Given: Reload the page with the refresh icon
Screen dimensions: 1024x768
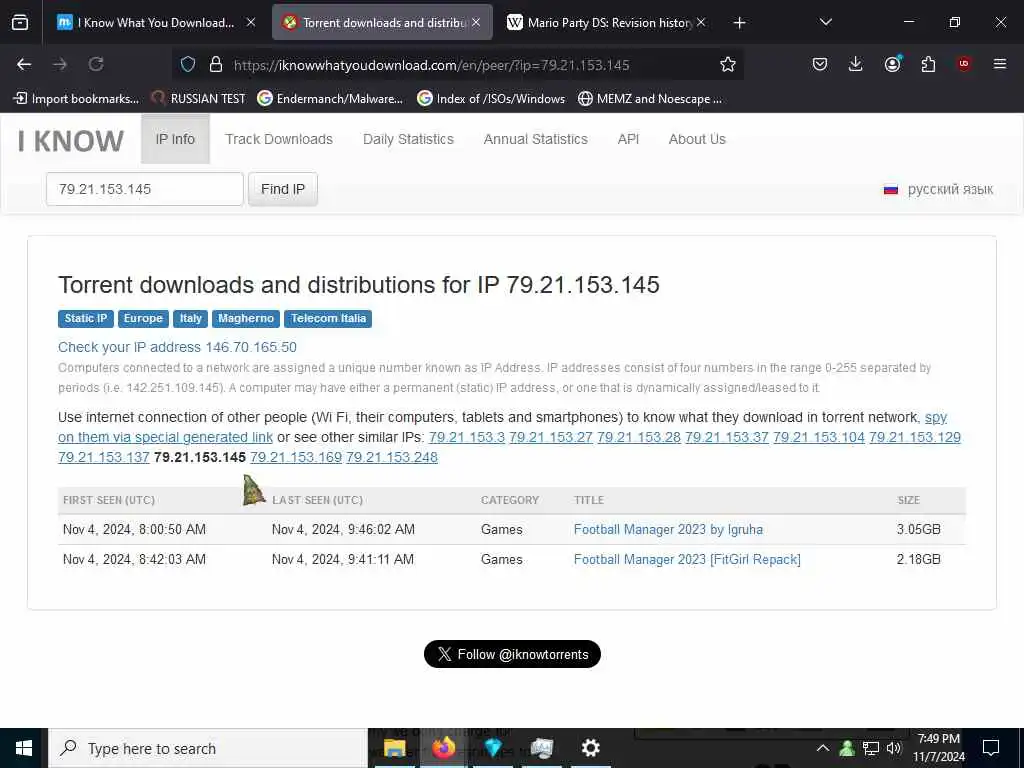Looking at the screenshot, I should tap(96, 64).
